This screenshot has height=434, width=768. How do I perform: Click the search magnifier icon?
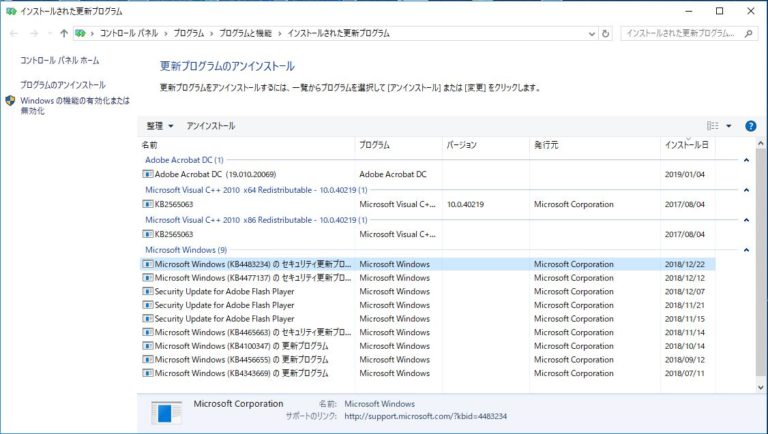[751, 33]
